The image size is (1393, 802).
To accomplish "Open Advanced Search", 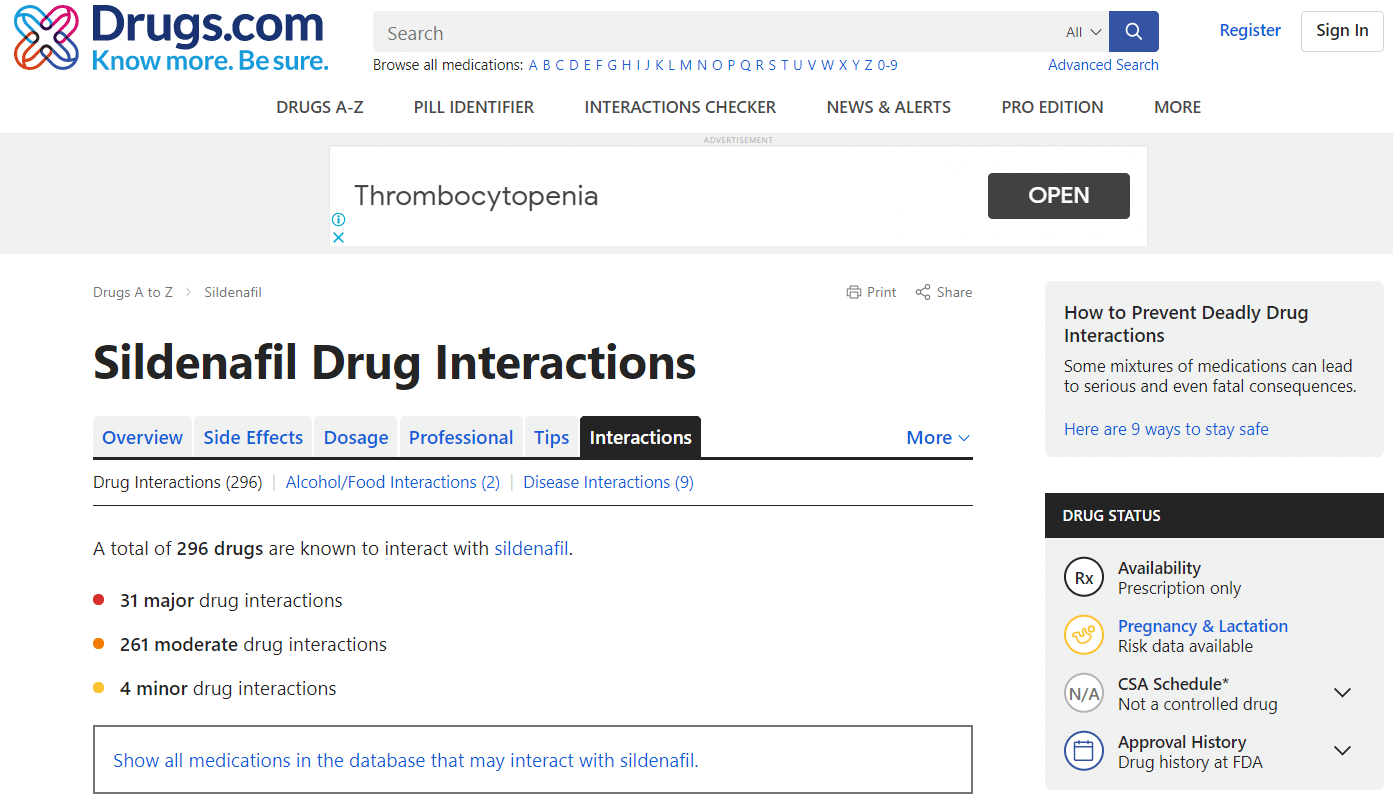I will tap(1103, 65).
